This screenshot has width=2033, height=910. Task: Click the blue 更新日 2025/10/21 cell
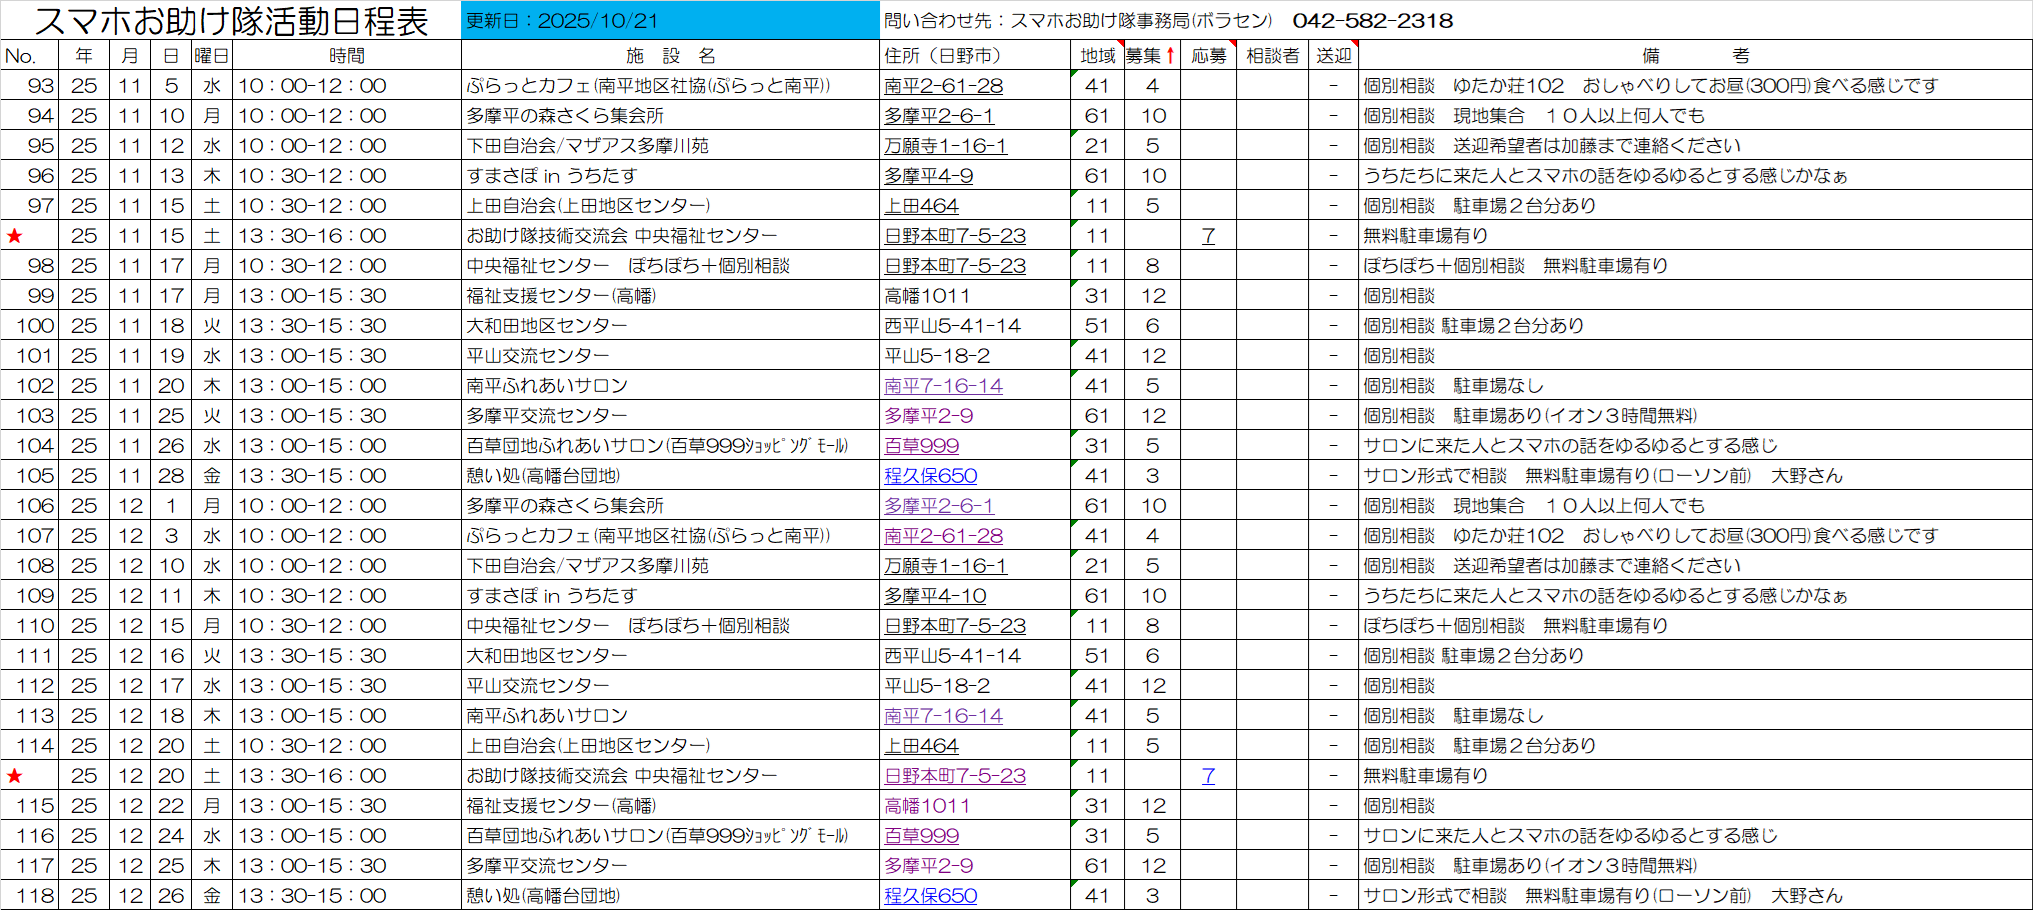click(670, 21)
